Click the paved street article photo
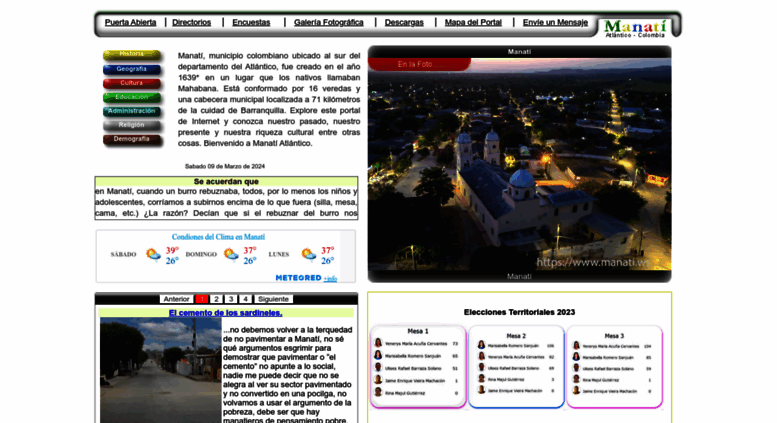Screen dimensions: 777x423 point(161,370)
